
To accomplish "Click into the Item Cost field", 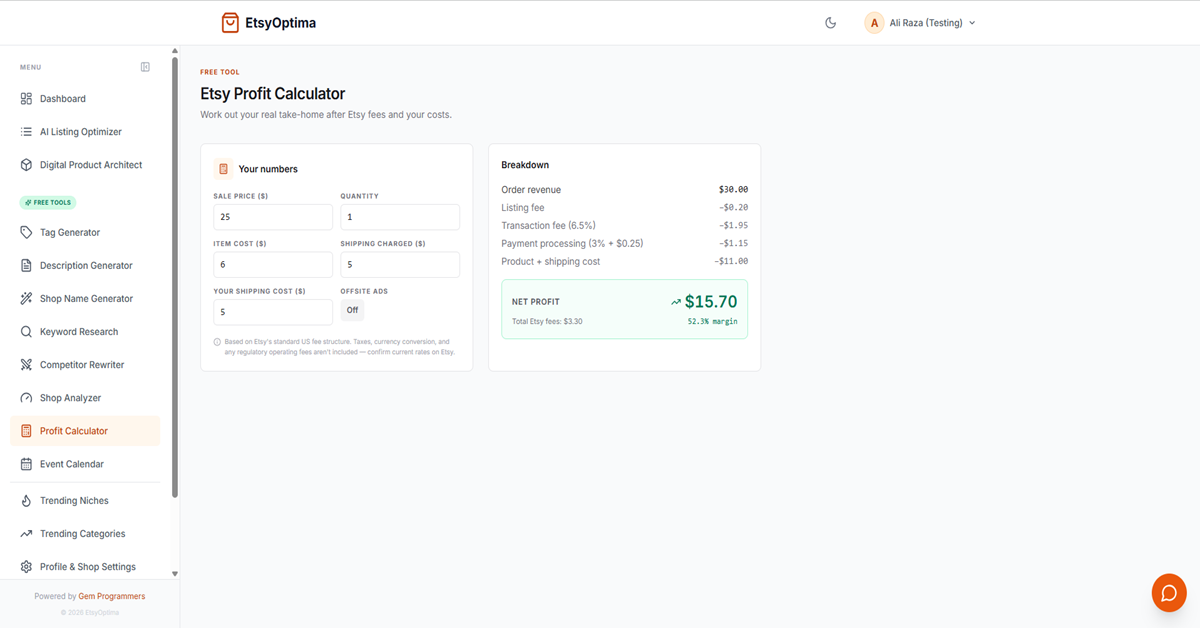I will 273,265.
